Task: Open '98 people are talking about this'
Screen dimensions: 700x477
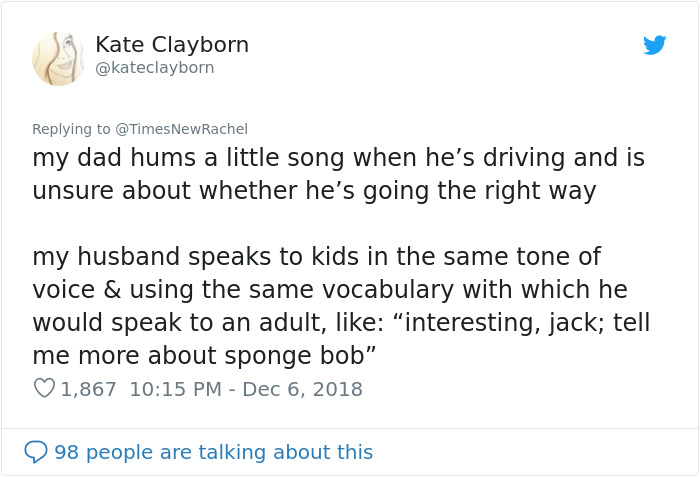Action: click(213, 452)
